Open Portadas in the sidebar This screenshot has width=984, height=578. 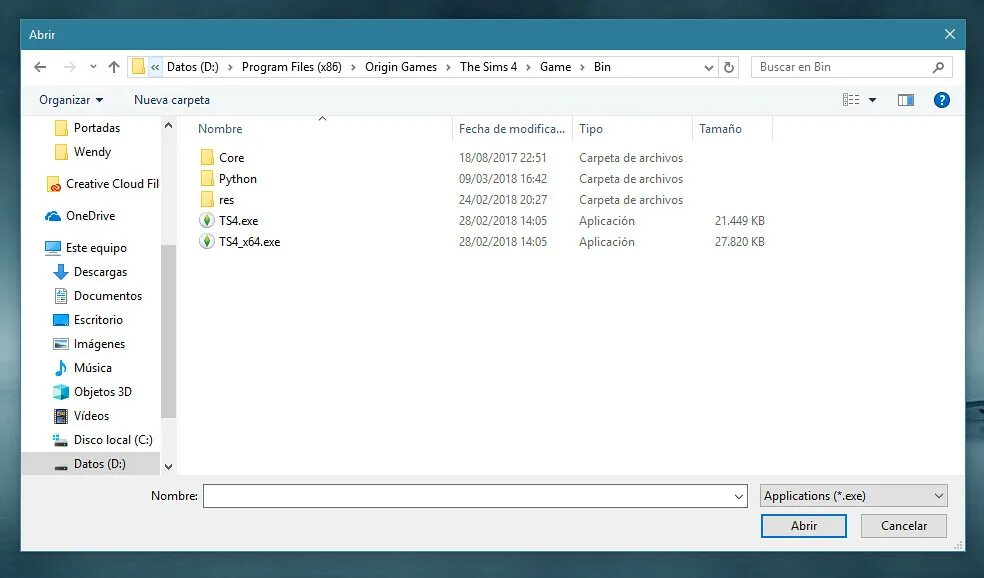click(x=97, y=127)
